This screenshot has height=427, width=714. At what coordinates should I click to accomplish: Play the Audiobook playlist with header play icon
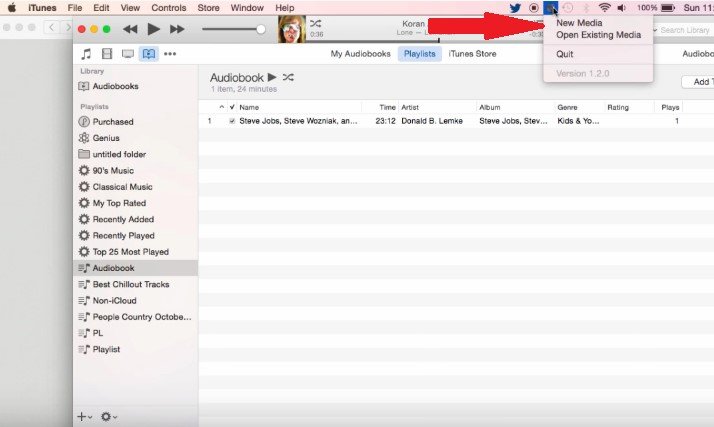(x=272, y=77)
